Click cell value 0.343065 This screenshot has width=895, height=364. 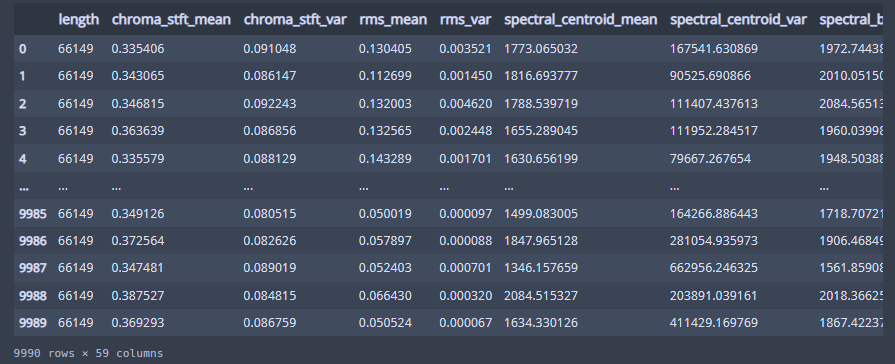click(138, 76)
